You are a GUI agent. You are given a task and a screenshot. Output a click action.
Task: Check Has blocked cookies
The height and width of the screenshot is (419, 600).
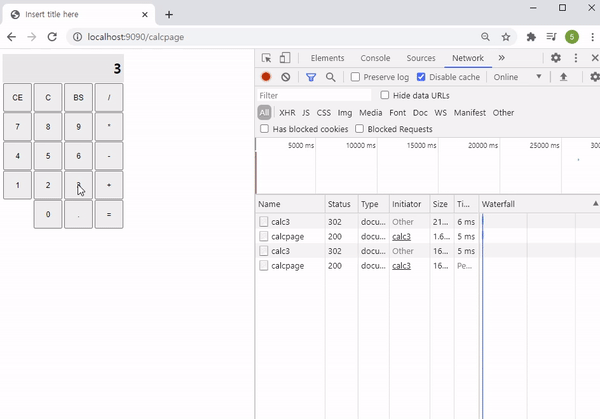[x=264, y=129]
